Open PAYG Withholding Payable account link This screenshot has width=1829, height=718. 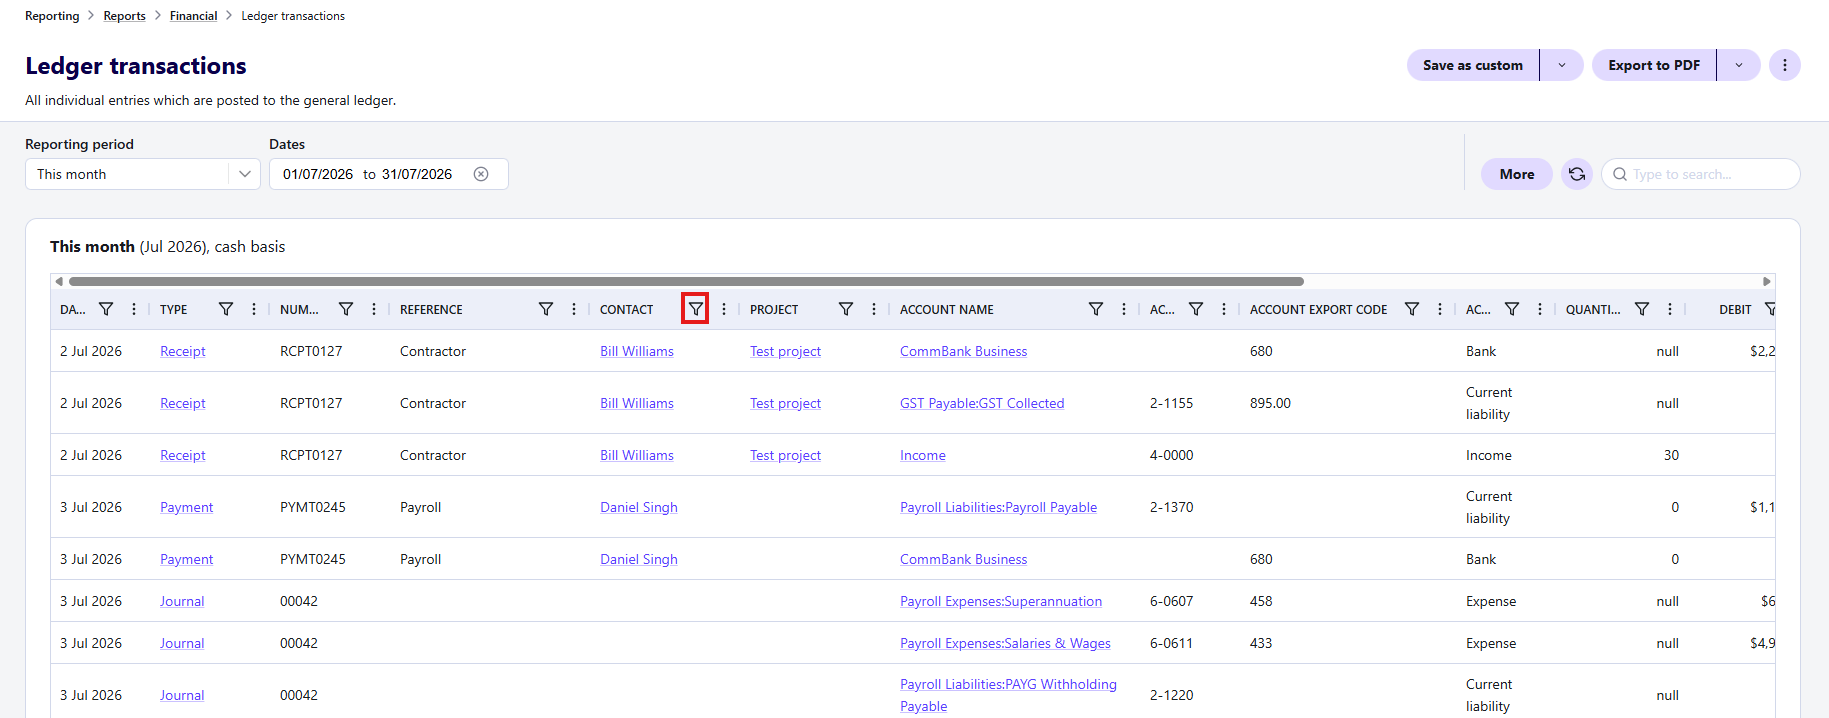[x=1008, y=695]
